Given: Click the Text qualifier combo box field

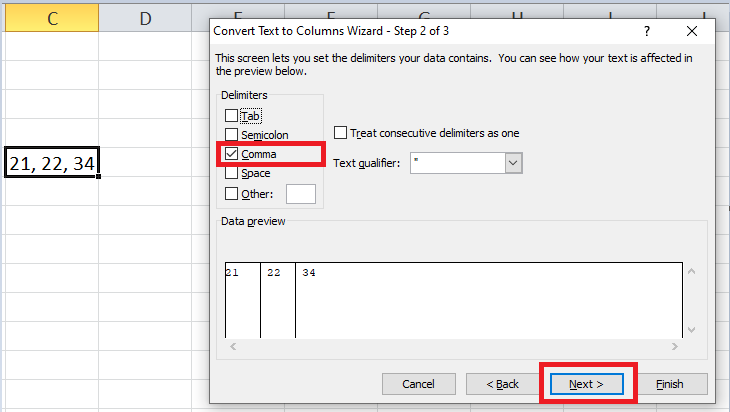Looking at the screenshot, I should pos(457,163).
